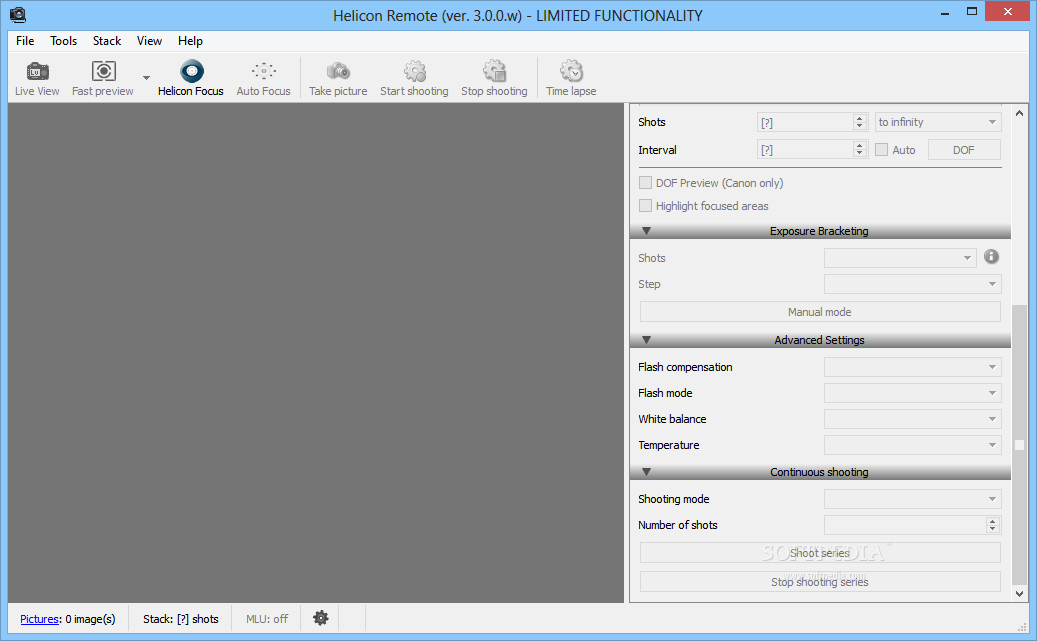Click the settings gear in status bar

[x=321, y=618]
